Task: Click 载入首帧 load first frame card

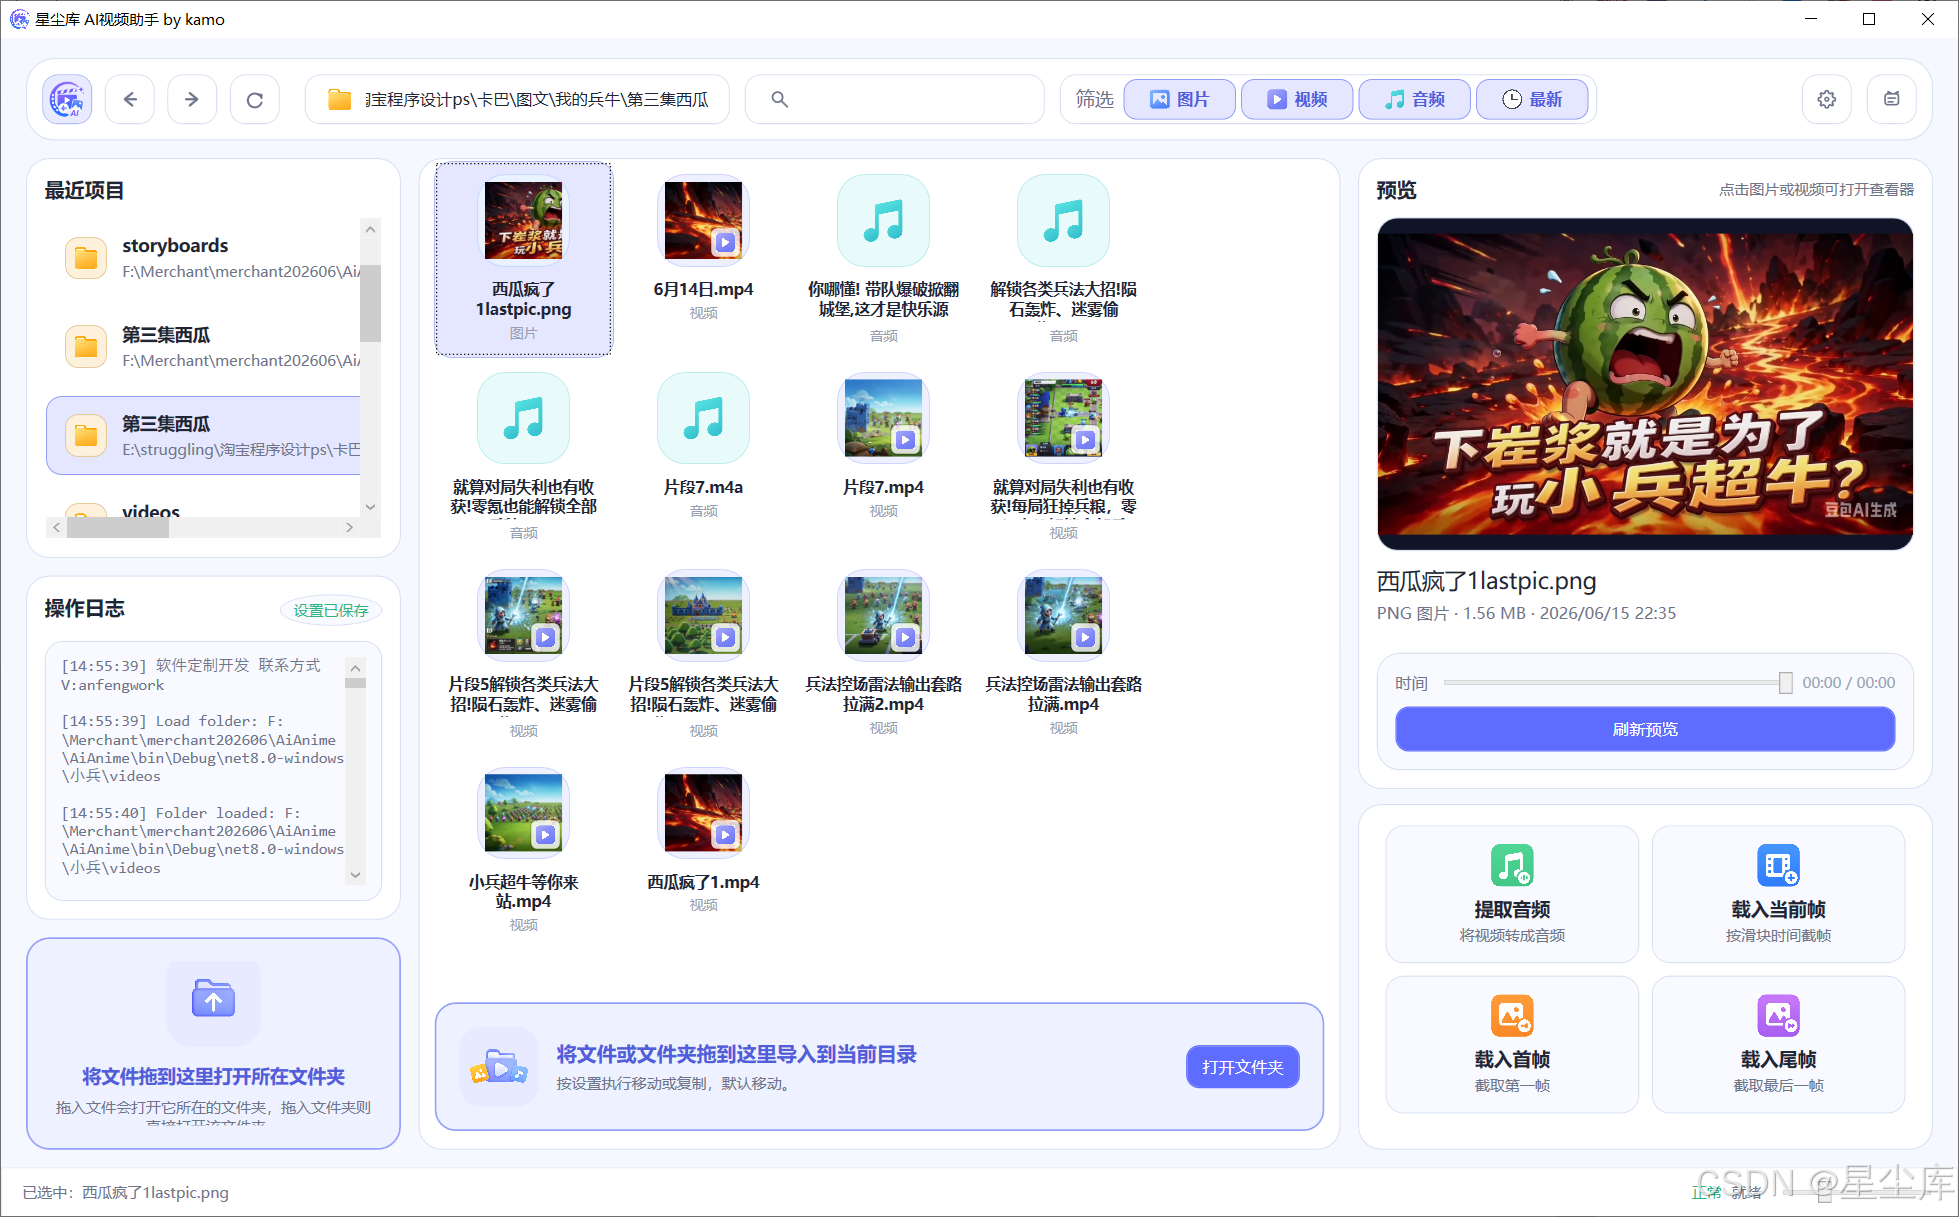Action: click(x=1512, y=1044)
